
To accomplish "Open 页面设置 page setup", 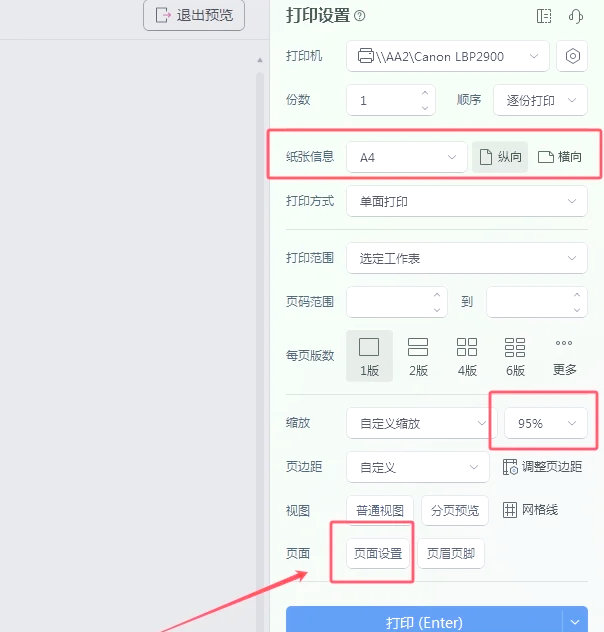I will click(x=378, y=553).
